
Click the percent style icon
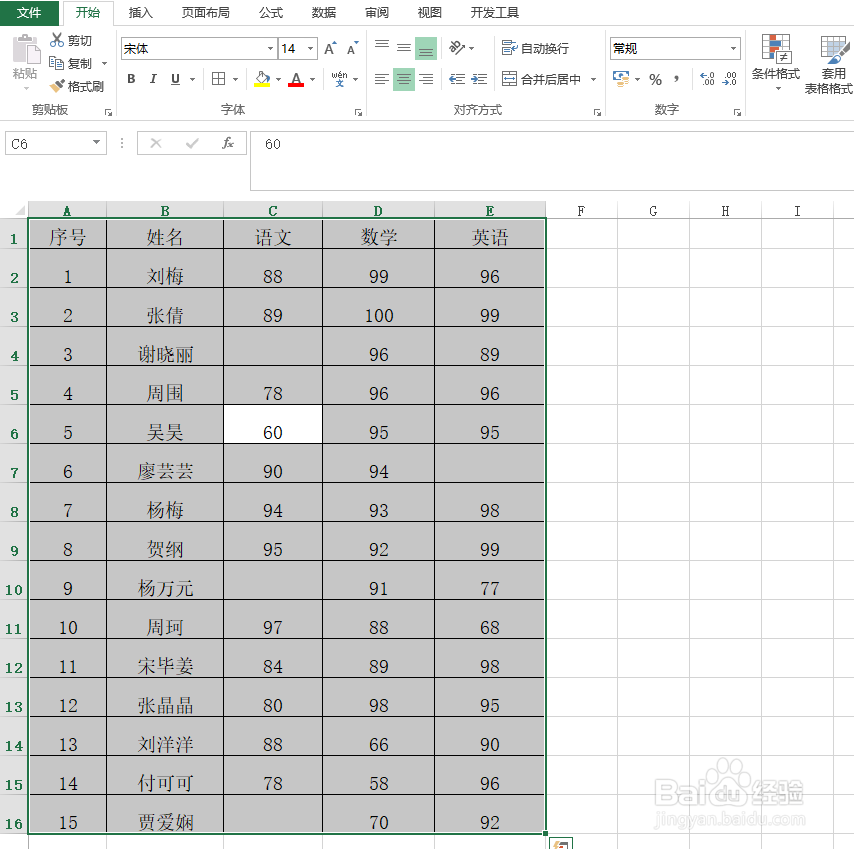pos(655,80)
